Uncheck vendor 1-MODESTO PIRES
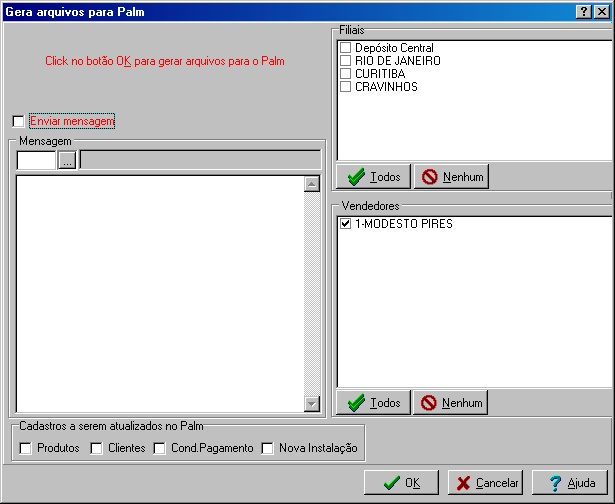Viewport: 615px width, 504px height. pyautogui.click(x=345, y=224)
